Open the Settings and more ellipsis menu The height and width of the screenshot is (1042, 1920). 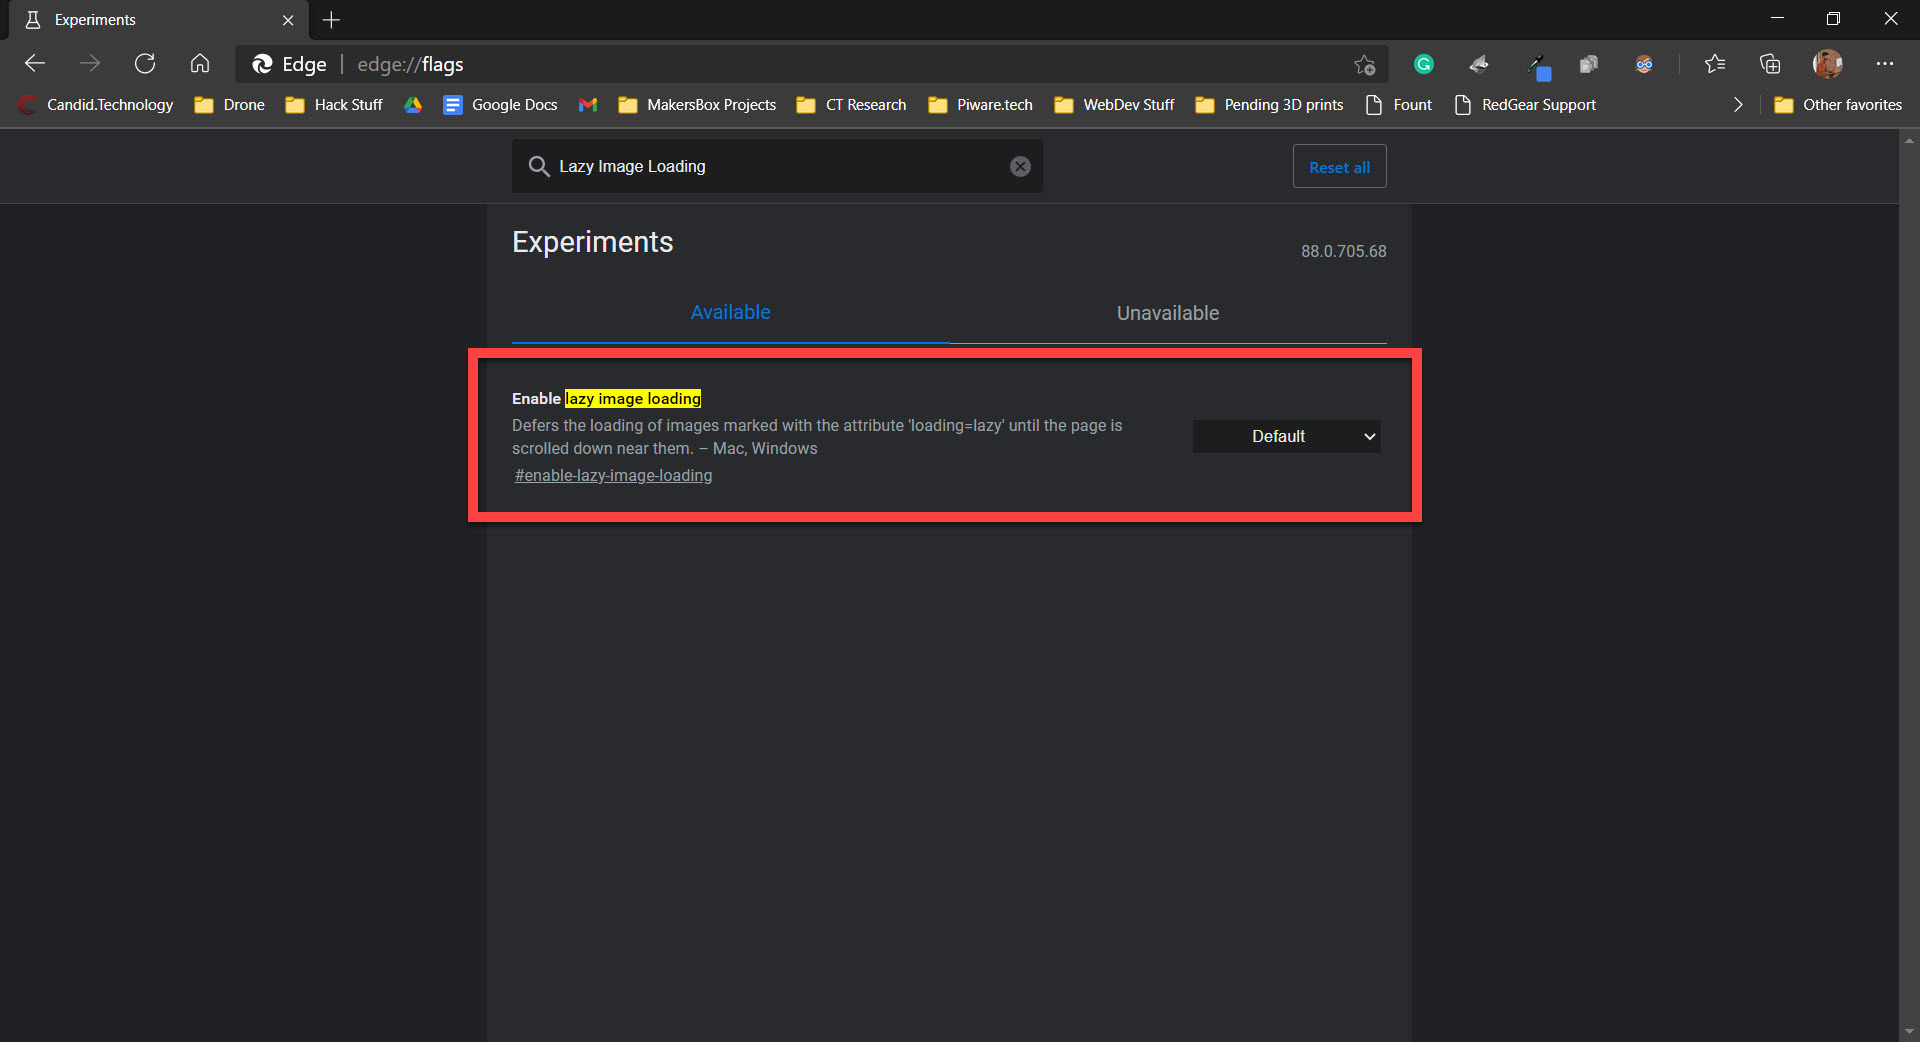click(1885, 64)
